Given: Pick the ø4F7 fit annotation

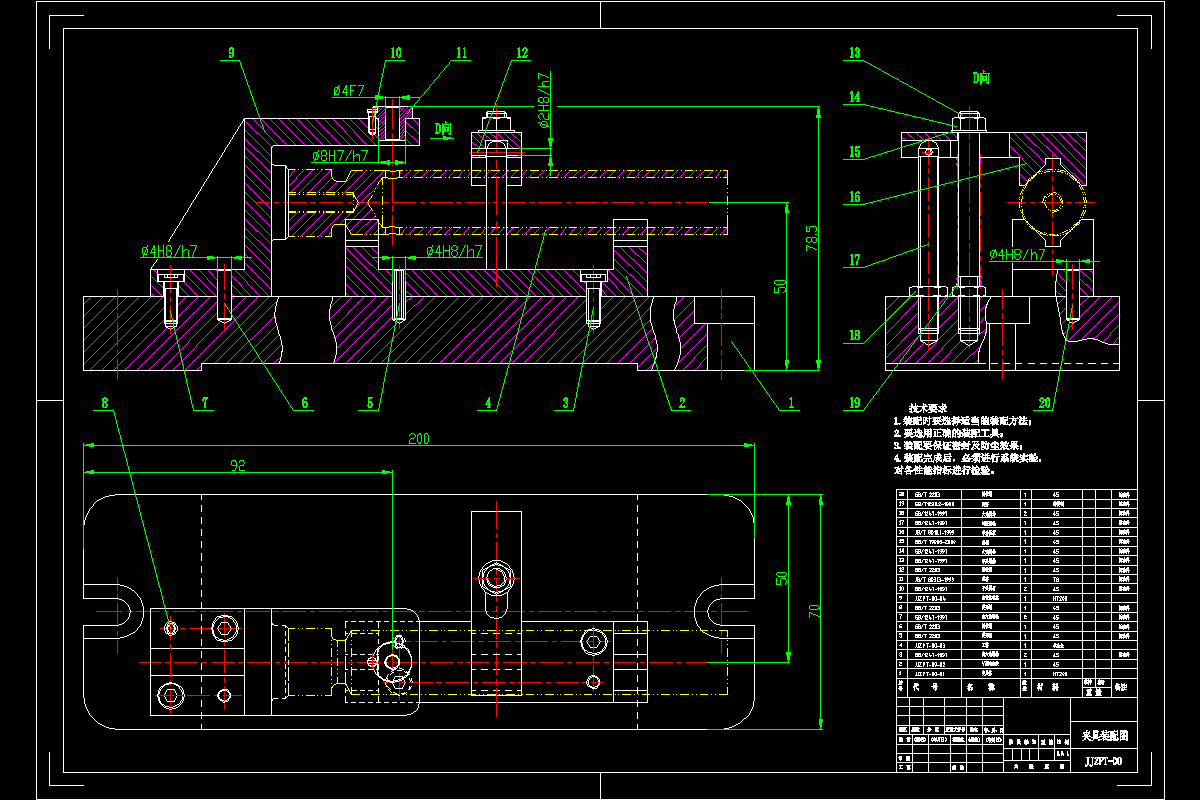Looking at the screenshot, I should click(349, 91).
